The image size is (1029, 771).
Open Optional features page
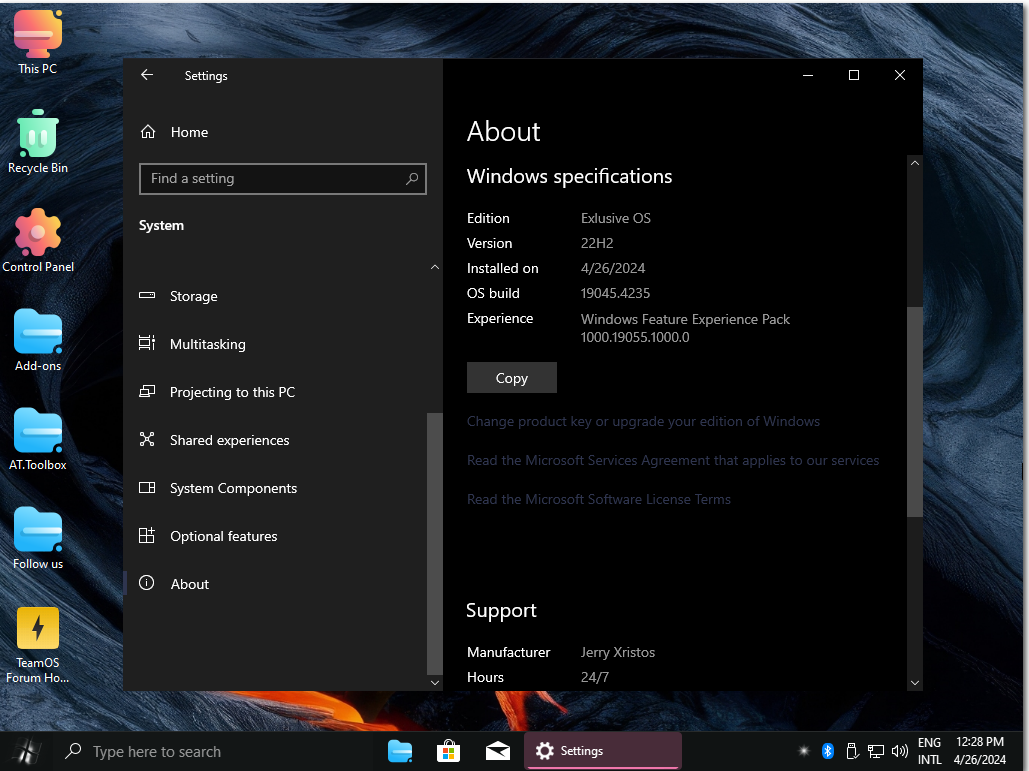point(223,536)
